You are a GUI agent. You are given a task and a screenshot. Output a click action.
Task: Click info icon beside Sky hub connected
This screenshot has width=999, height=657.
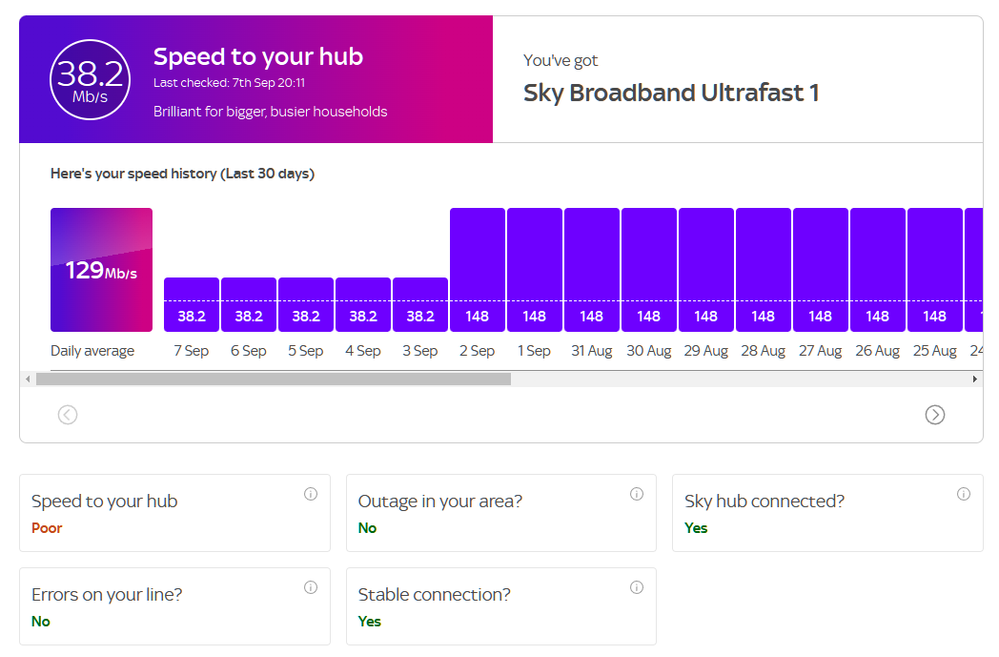click(963, 494)
